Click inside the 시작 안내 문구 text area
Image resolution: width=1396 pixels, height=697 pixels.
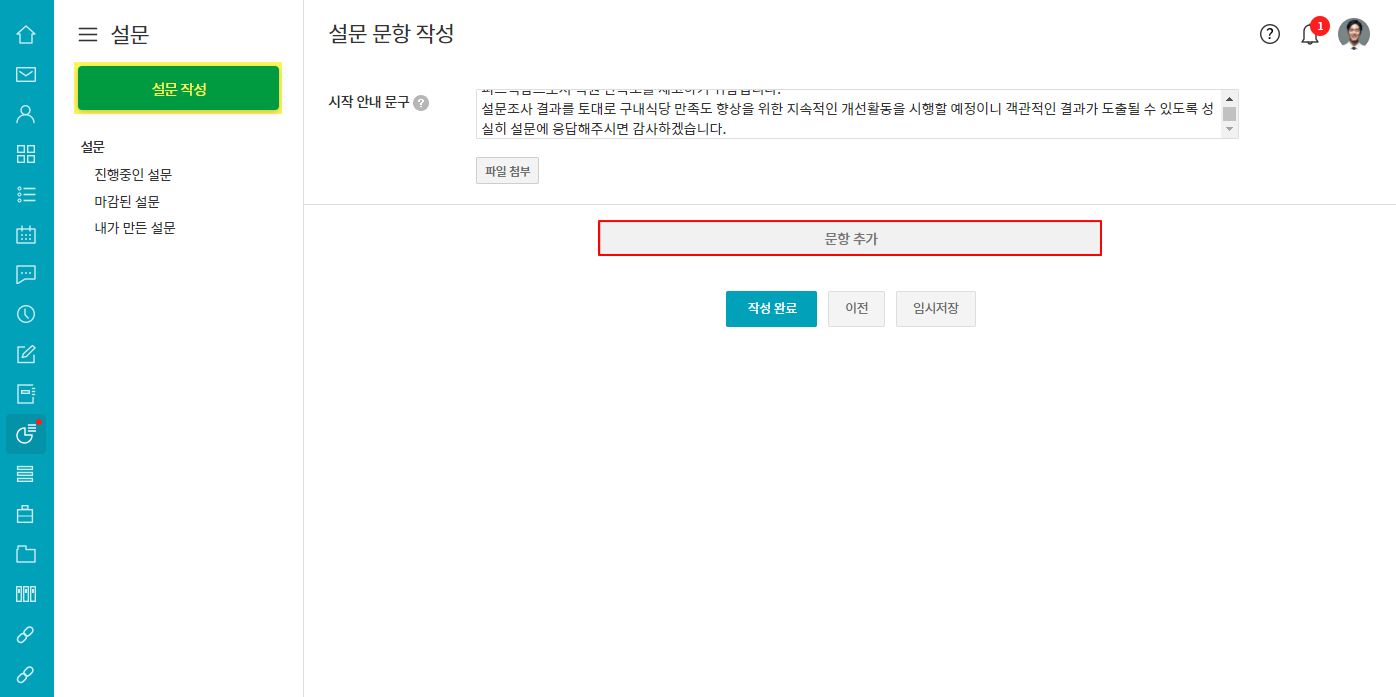coord(845,114)
